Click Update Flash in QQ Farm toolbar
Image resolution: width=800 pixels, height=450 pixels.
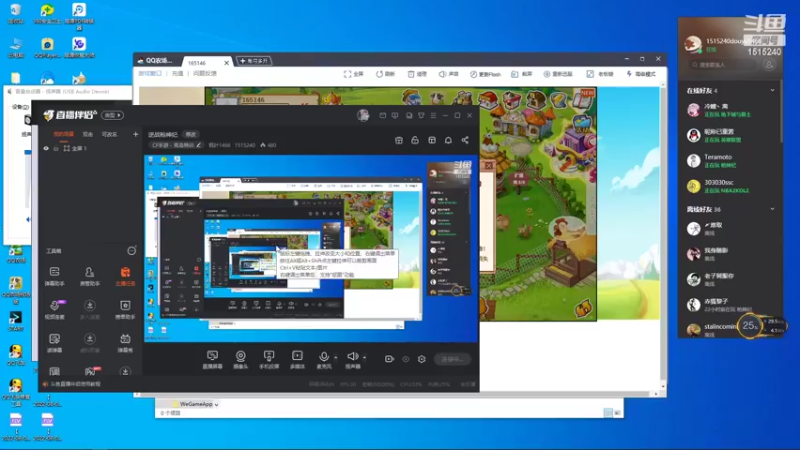(485, 74)
